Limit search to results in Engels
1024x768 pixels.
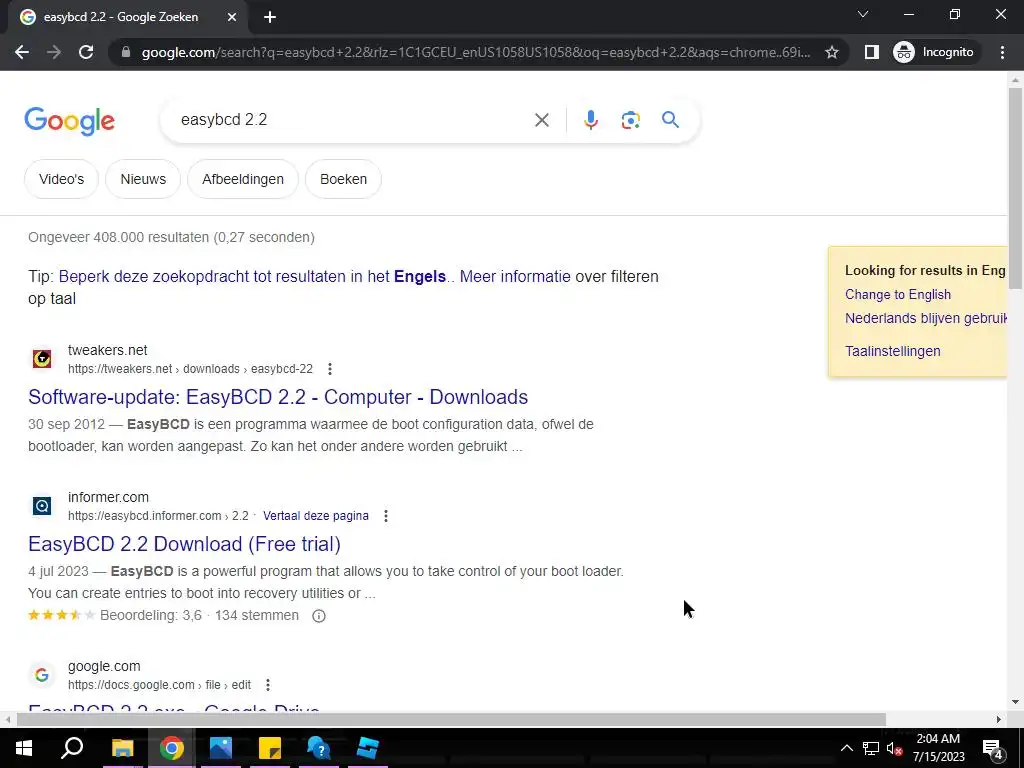252,276
